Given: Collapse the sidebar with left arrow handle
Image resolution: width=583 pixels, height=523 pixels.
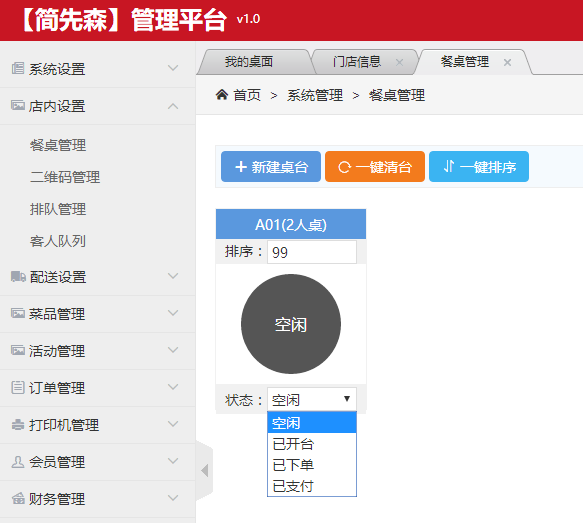Looking at the screenshot, I should [x=204, y=471].
